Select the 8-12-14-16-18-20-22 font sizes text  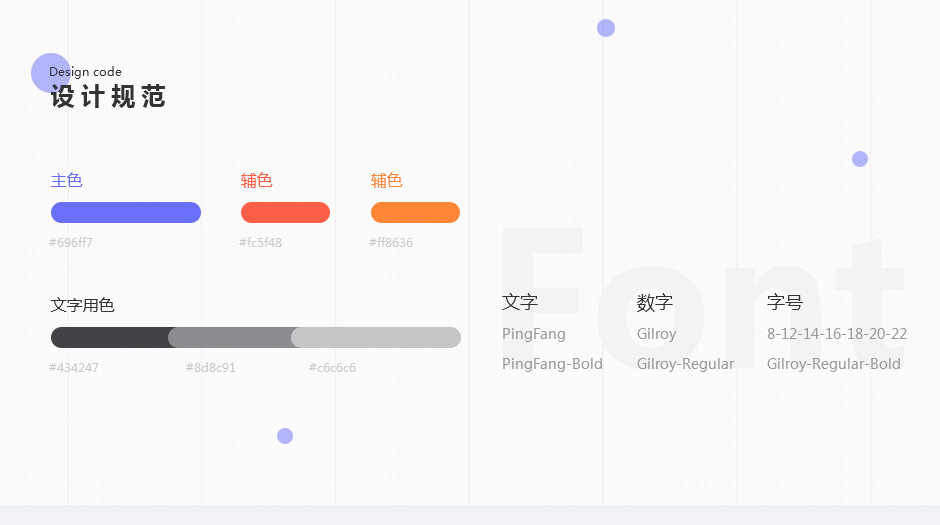(x=837, y=334)
